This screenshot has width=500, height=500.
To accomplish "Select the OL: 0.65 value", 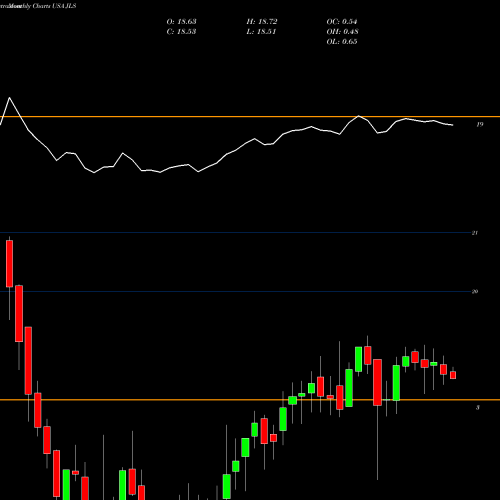I will tap(342, 42).
